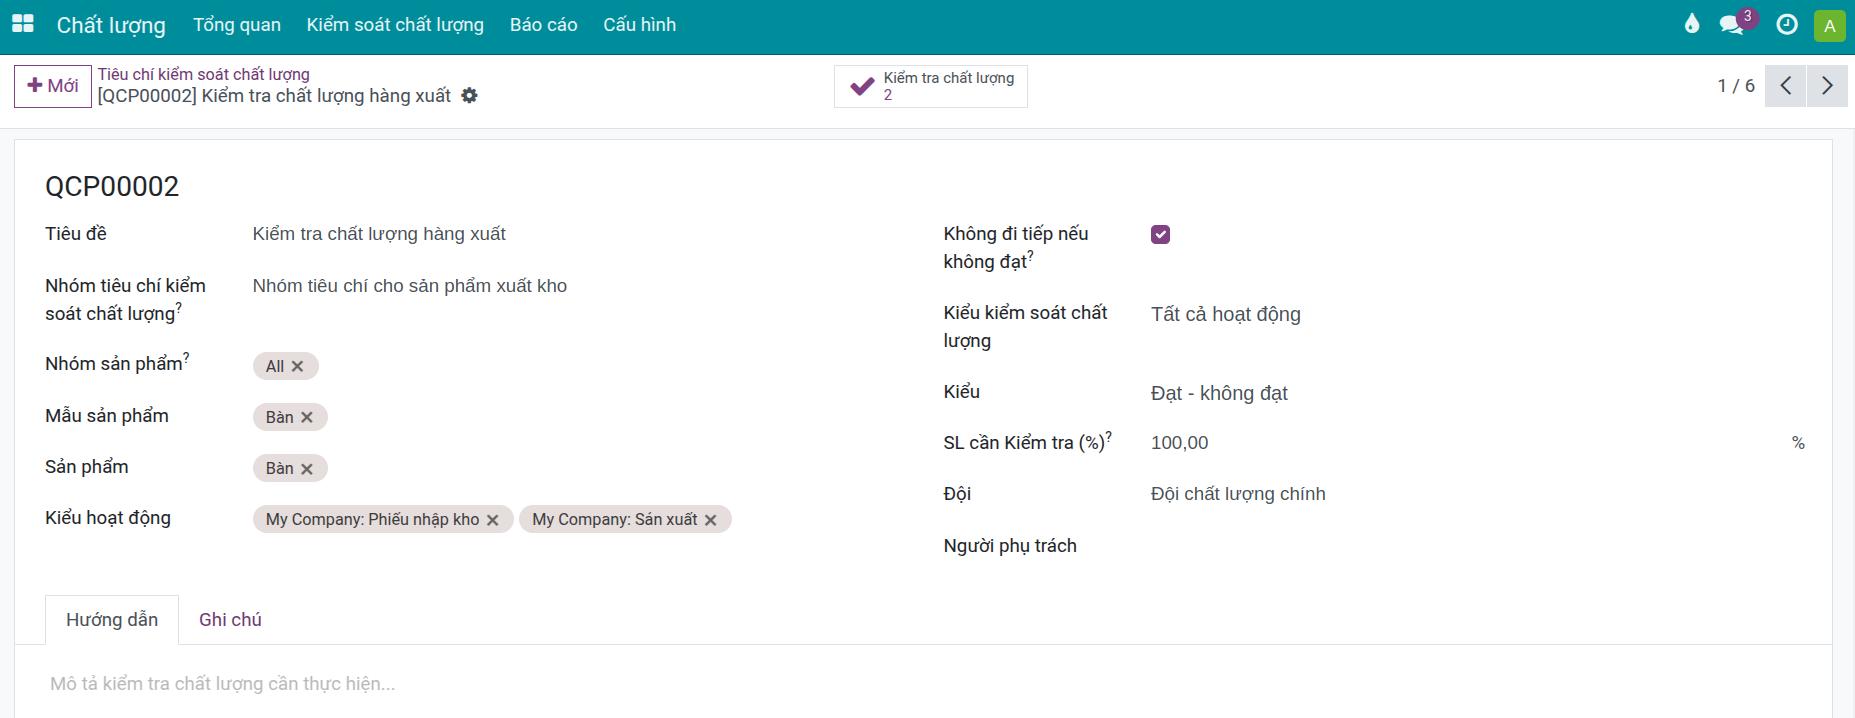Open the Kiểm soát chất lượng menu
This screenshot has width=1855, height=718.
click(x=395, y=25)
